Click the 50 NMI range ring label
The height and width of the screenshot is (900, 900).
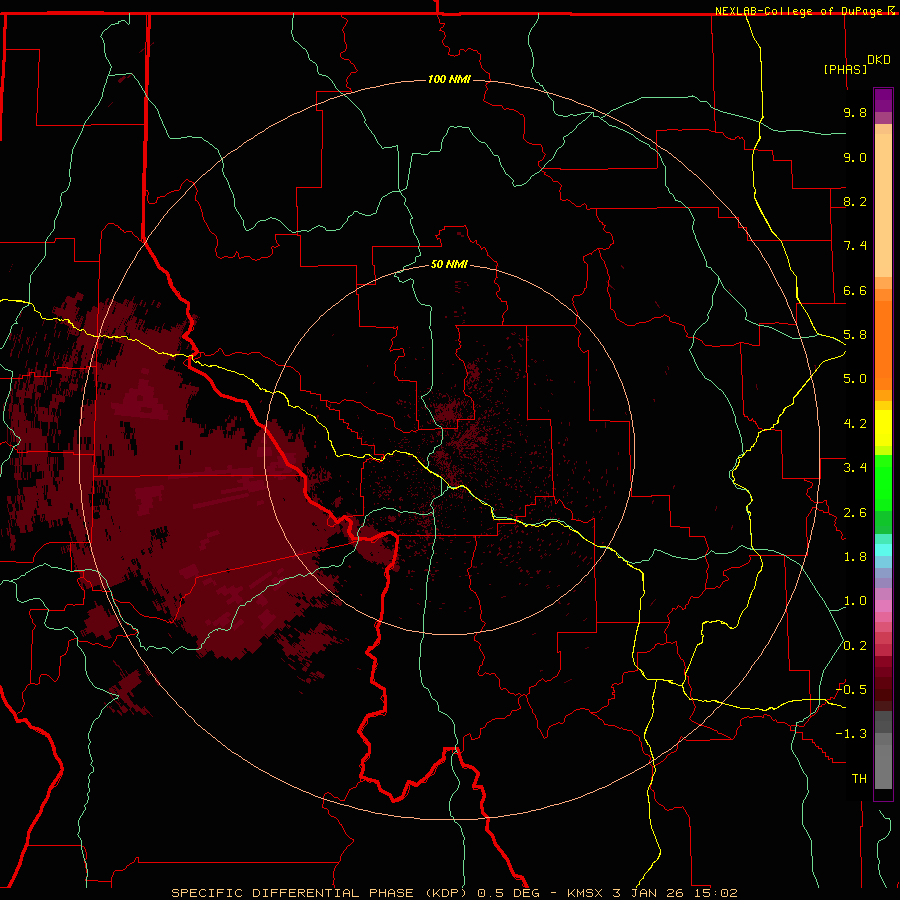click(x=449, y=264)
